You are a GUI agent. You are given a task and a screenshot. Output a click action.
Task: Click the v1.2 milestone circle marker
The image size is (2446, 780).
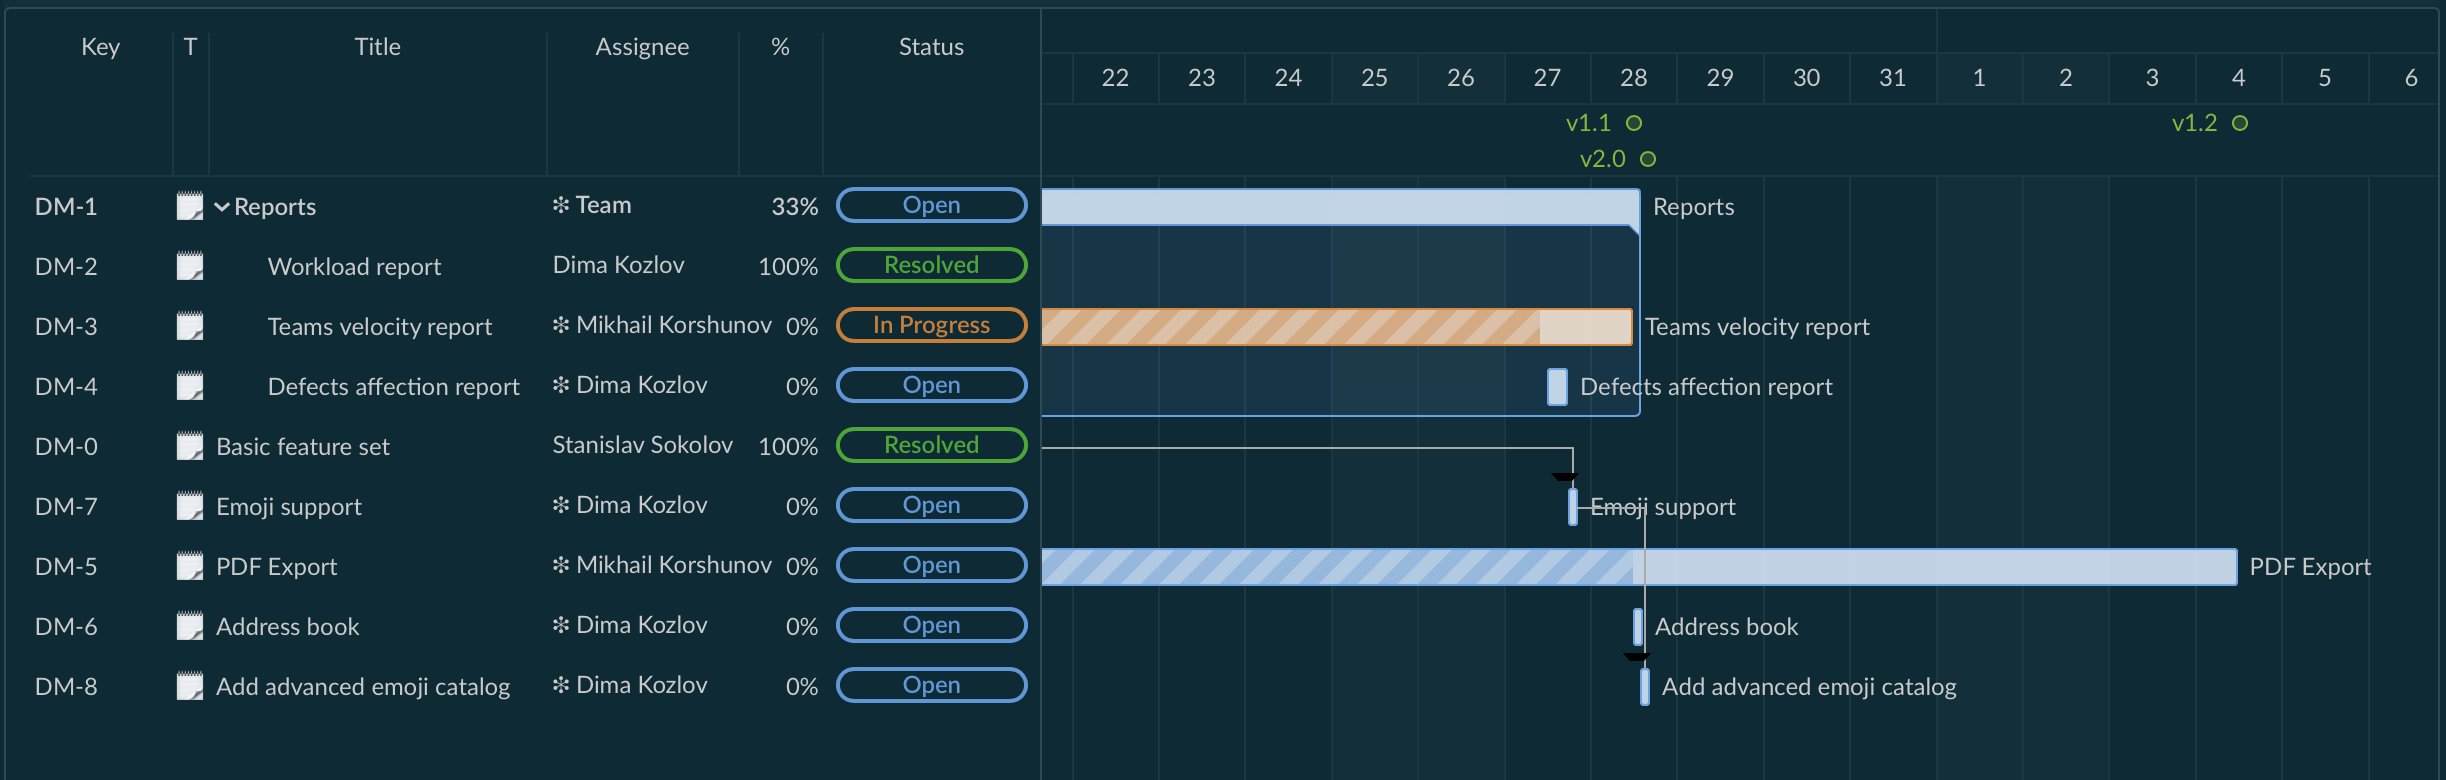pos(2240,123)
